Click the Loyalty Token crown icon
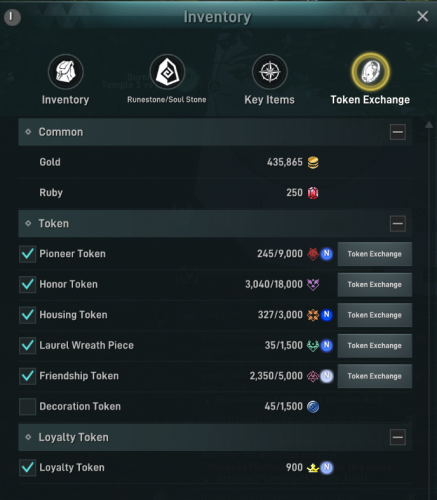The width and height of the screenshot is (437, 500). coord(313,468)
